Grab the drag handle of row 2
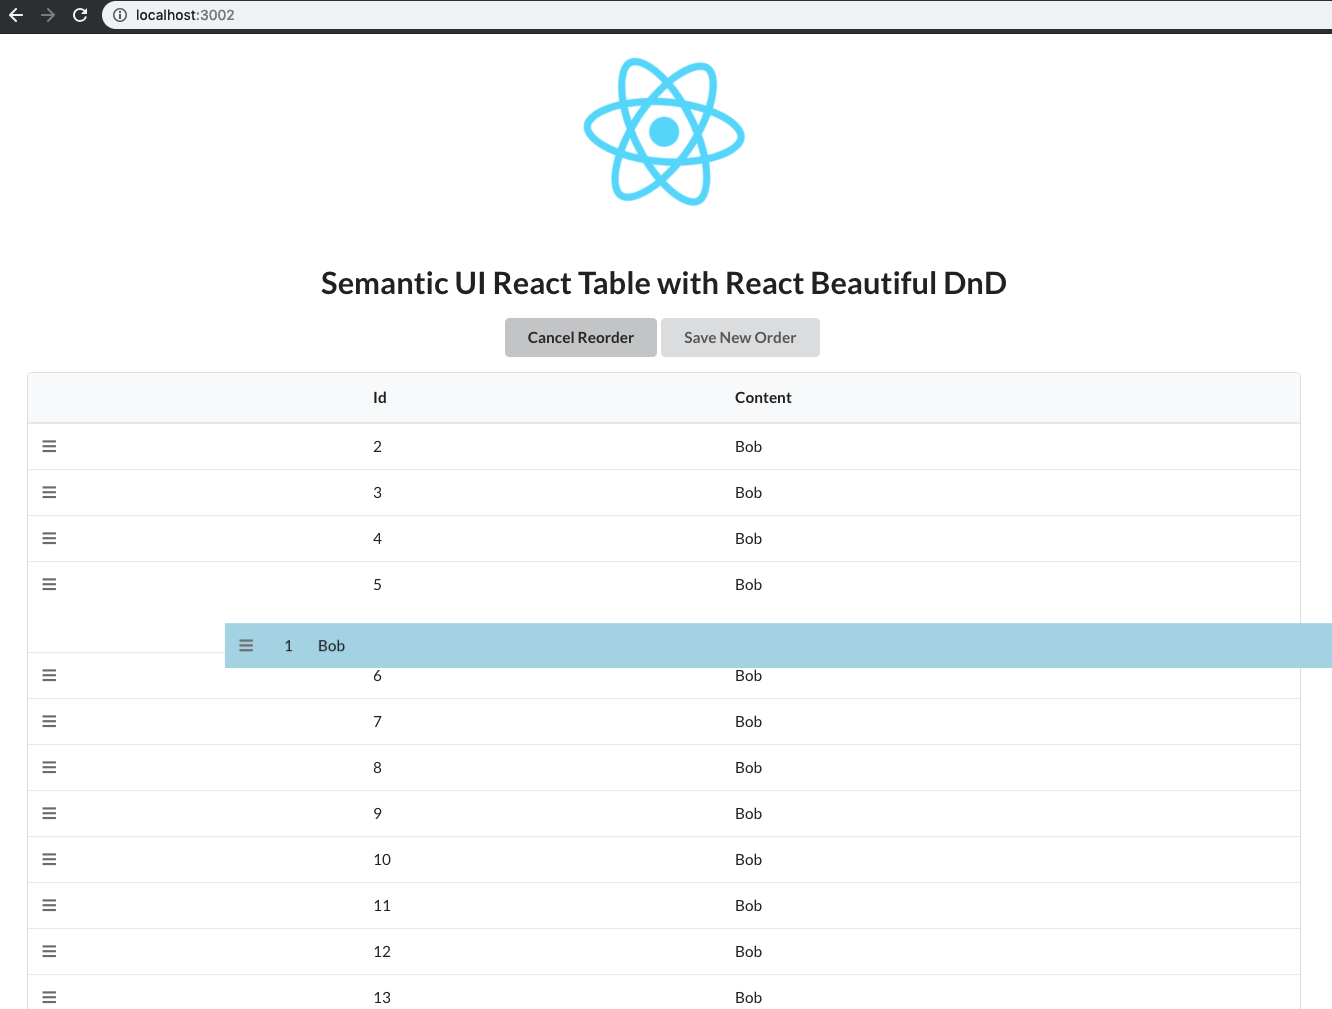Viewport: 1332px width, 1009px height. tap(49, 446)
